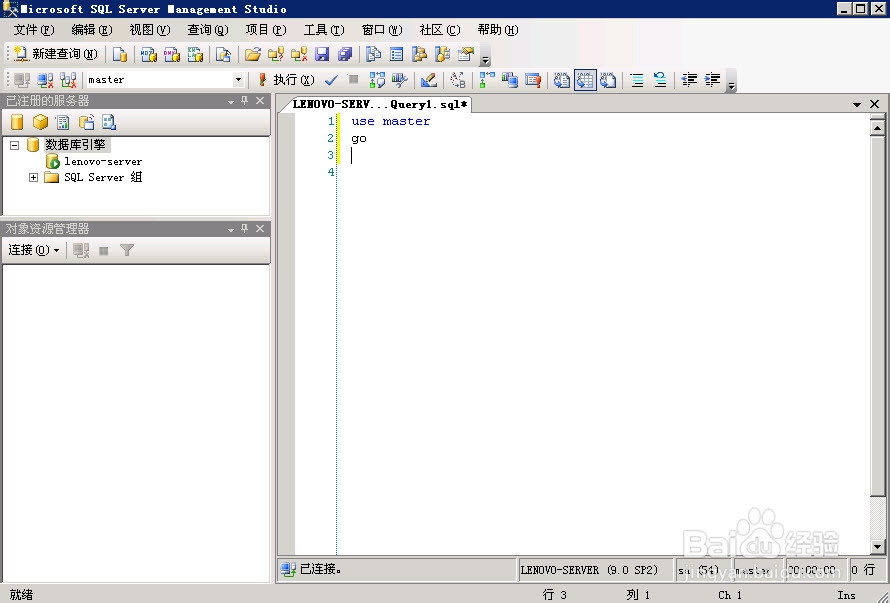Click the Filter funnel icon in Object Explorer

point(127,250)
